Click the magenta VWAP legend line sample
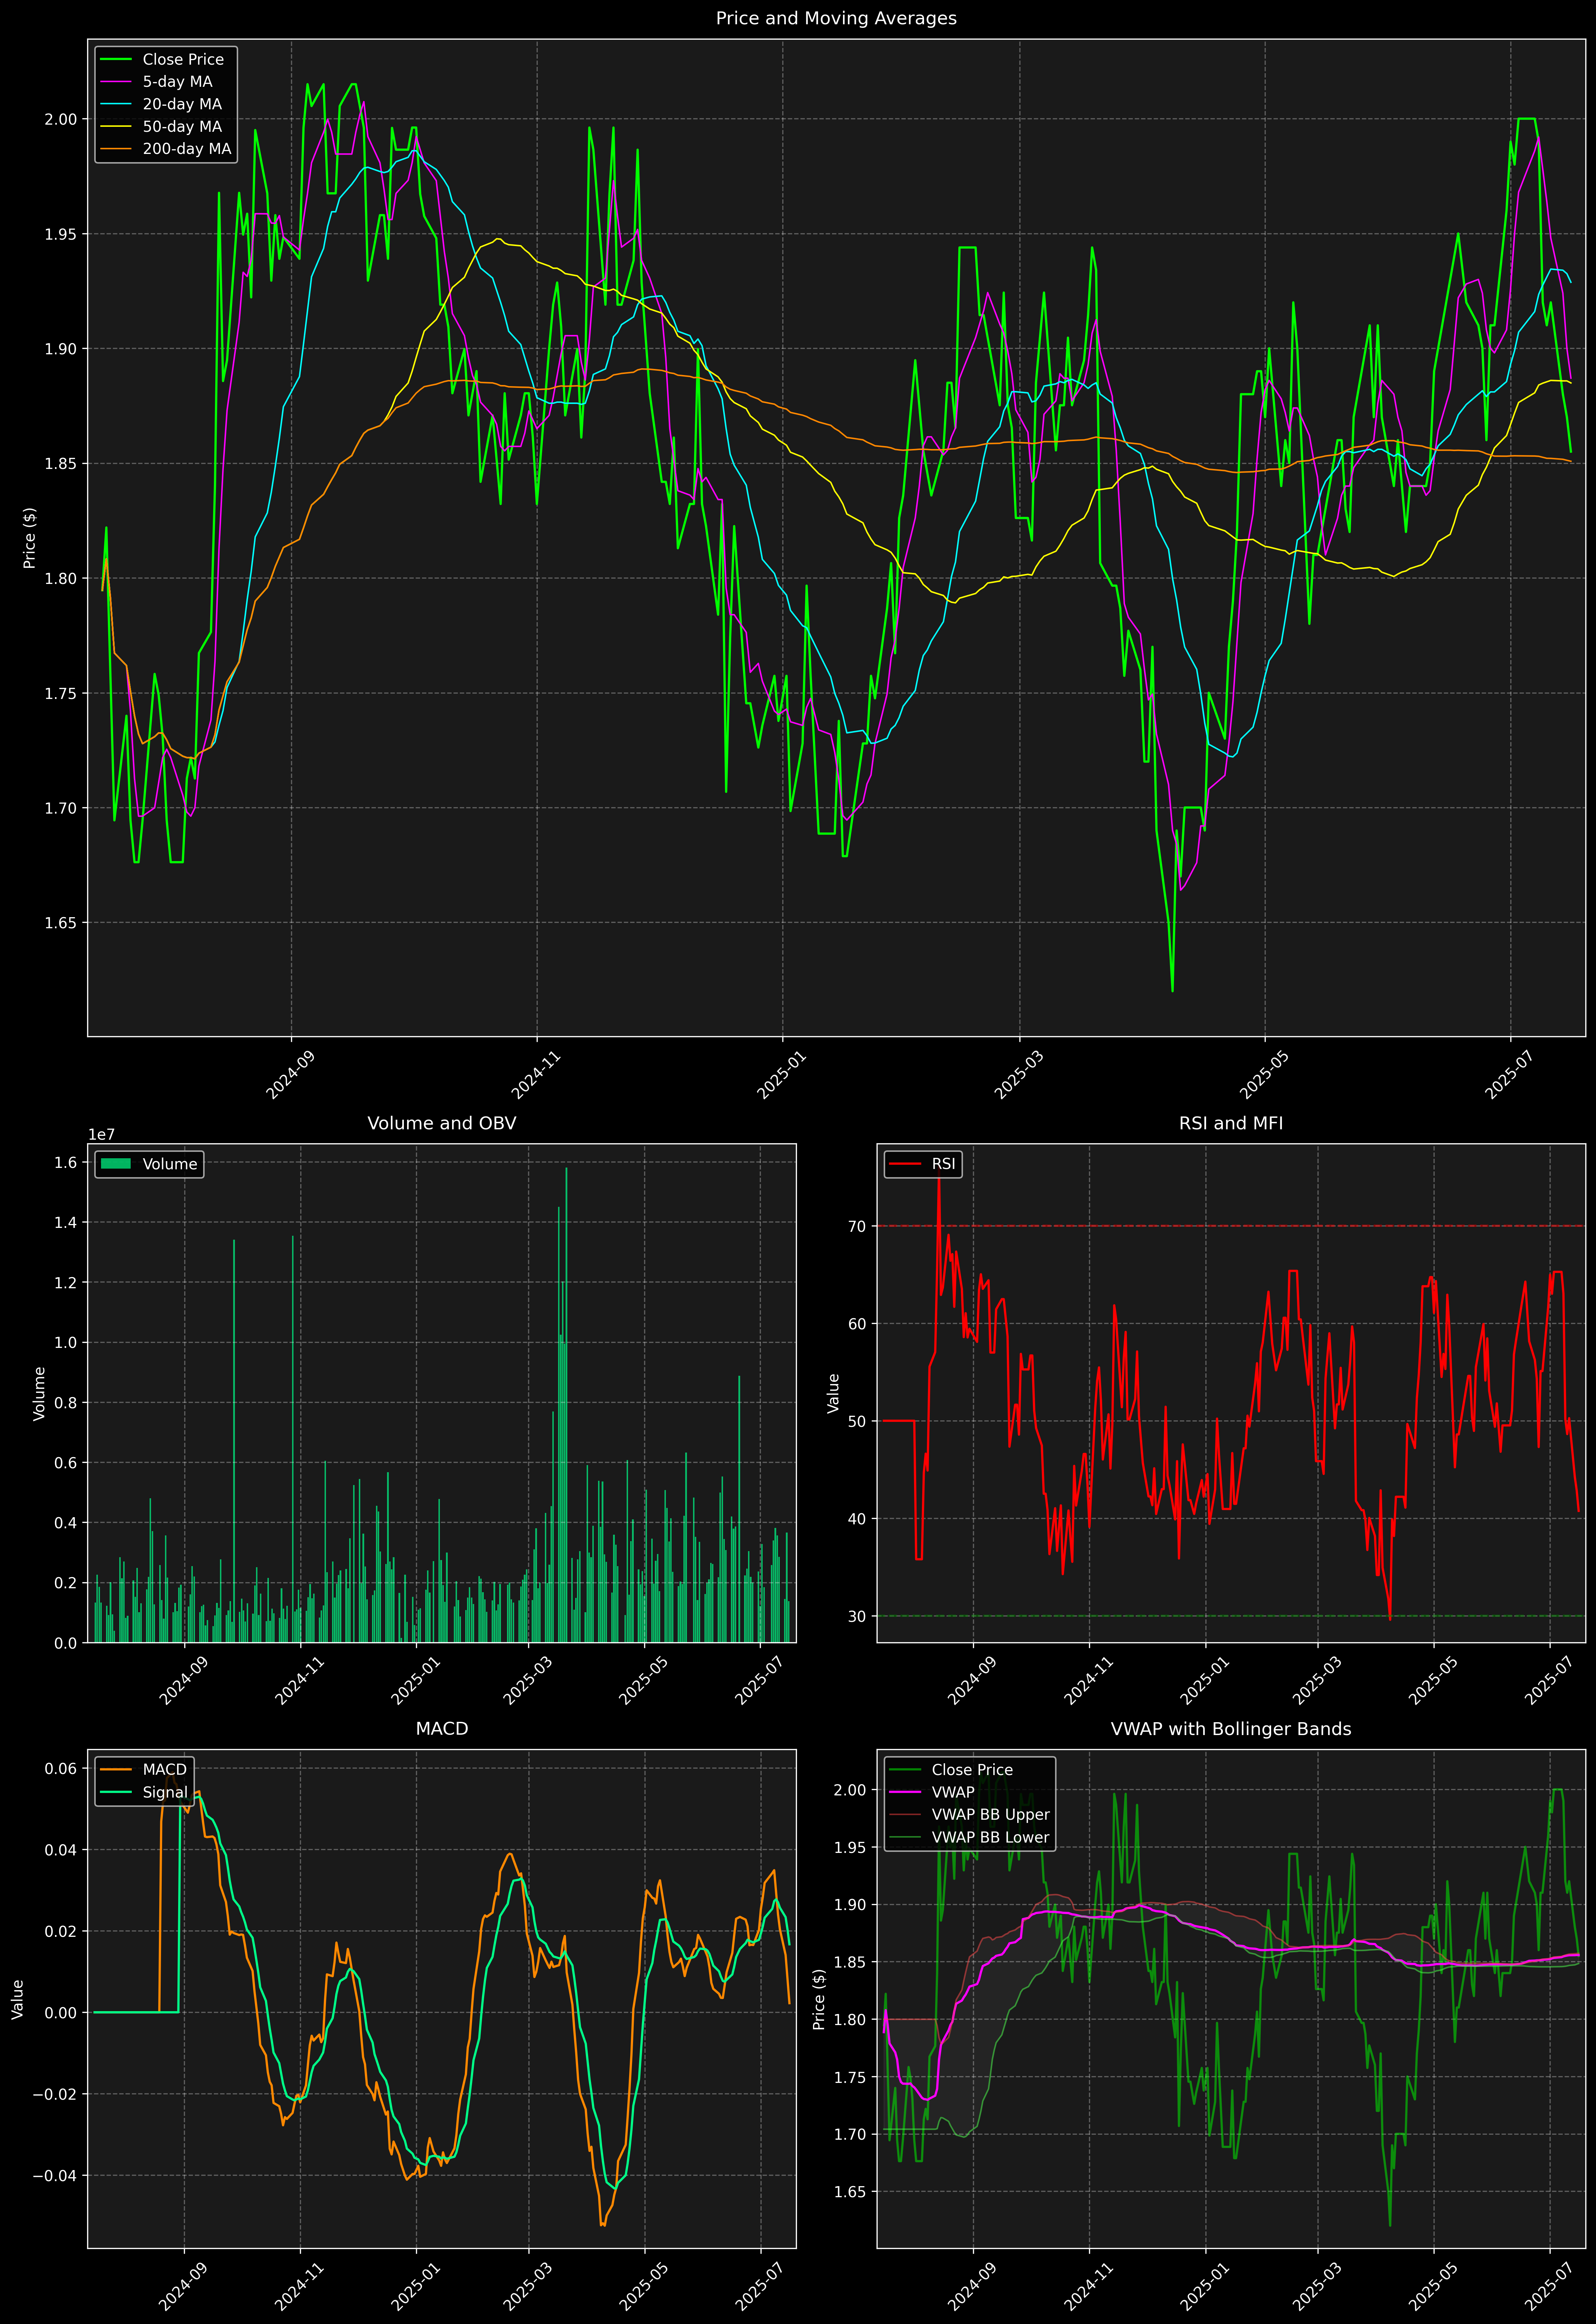This screenshot has height=2324, width=1596. 905,1792
